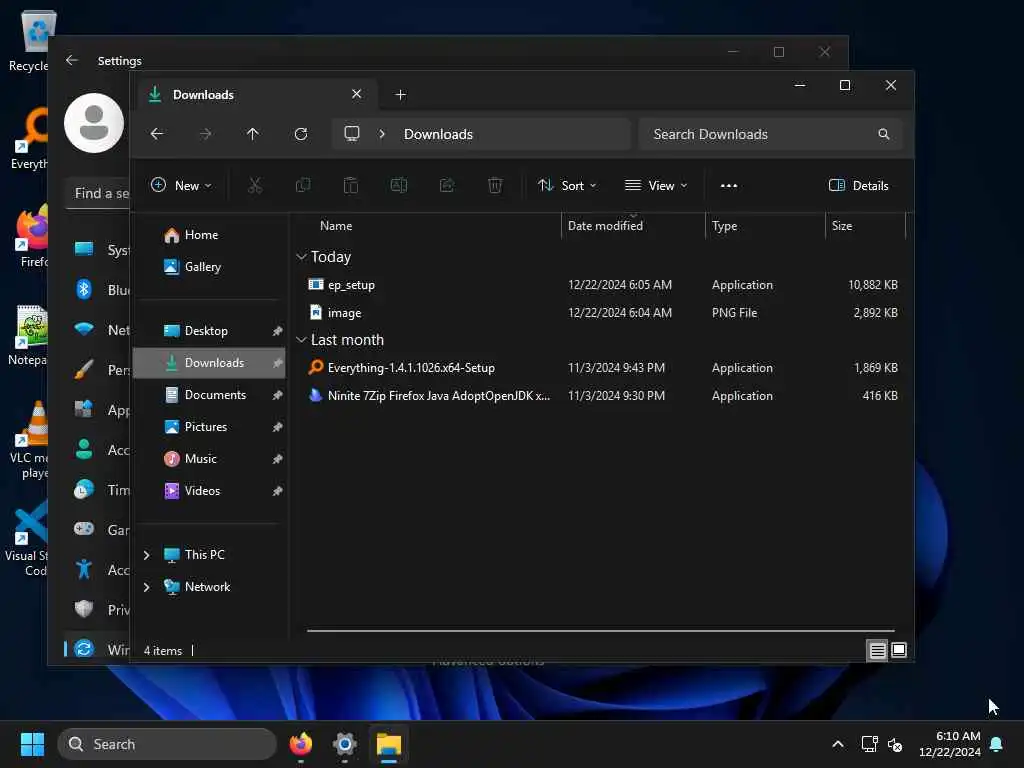The width and height of the screenshot is (1024, 768).
Task: Open the Sort dropdown menu
Action: click(x=567, y=185)
